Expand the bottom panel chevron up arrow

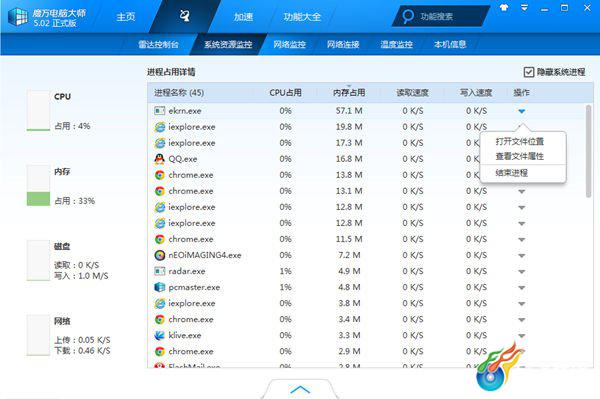300,389
